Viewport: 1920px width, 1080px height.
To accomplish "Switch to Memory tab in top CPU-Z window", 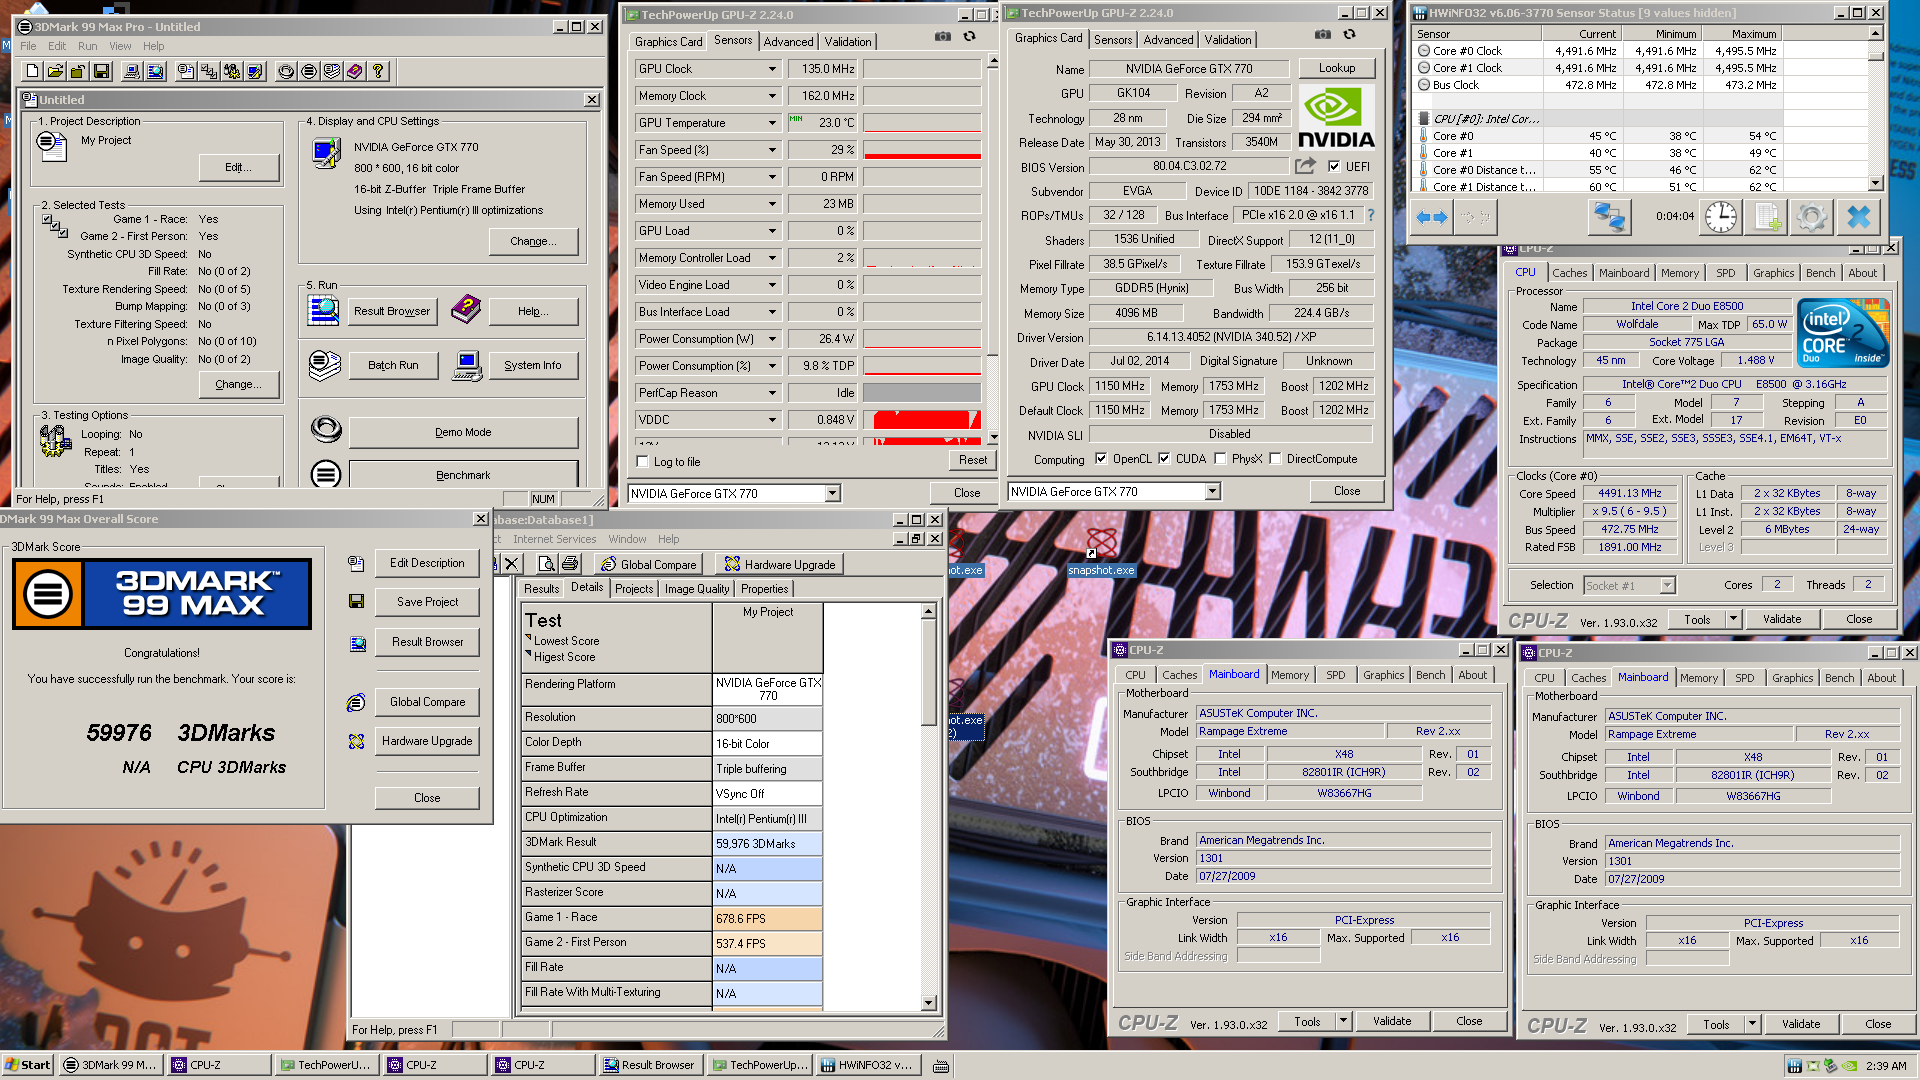I will tap(1679, 273).
